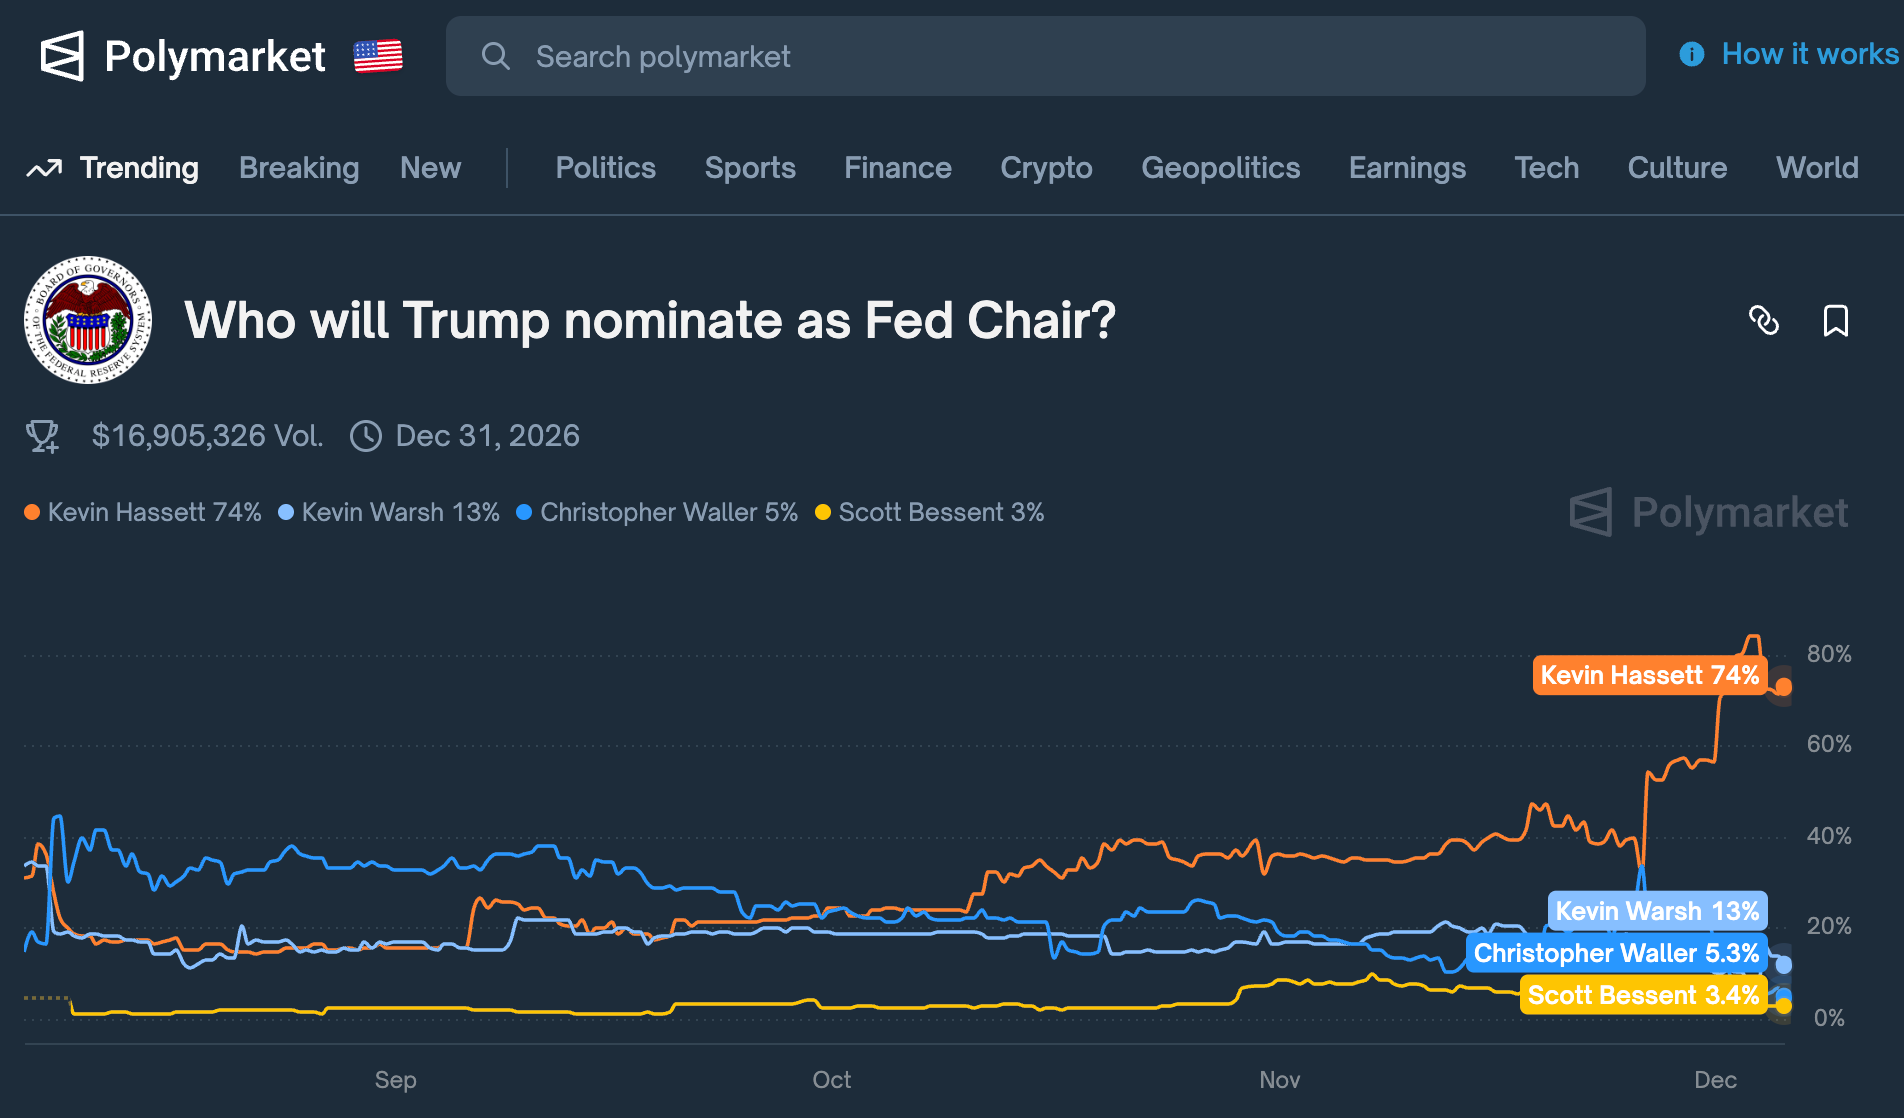The width and height of the screenshot is (1904, 1118).
Task: Bookmark the Fed Chair market
Action: click(1836, 321)
